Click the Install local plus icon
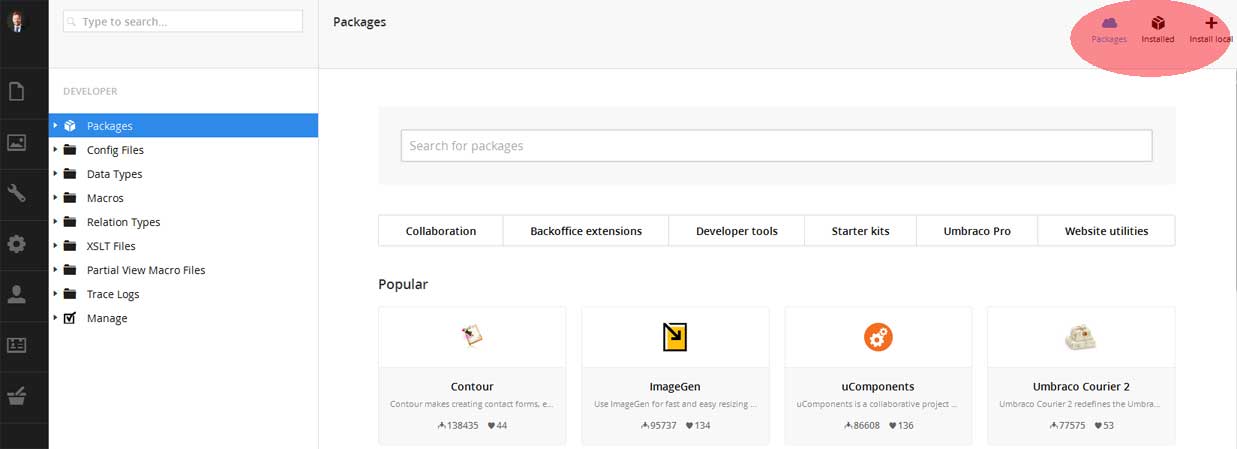The width and height of the screenshot is (1237, 449). [x=1211, y=23]
